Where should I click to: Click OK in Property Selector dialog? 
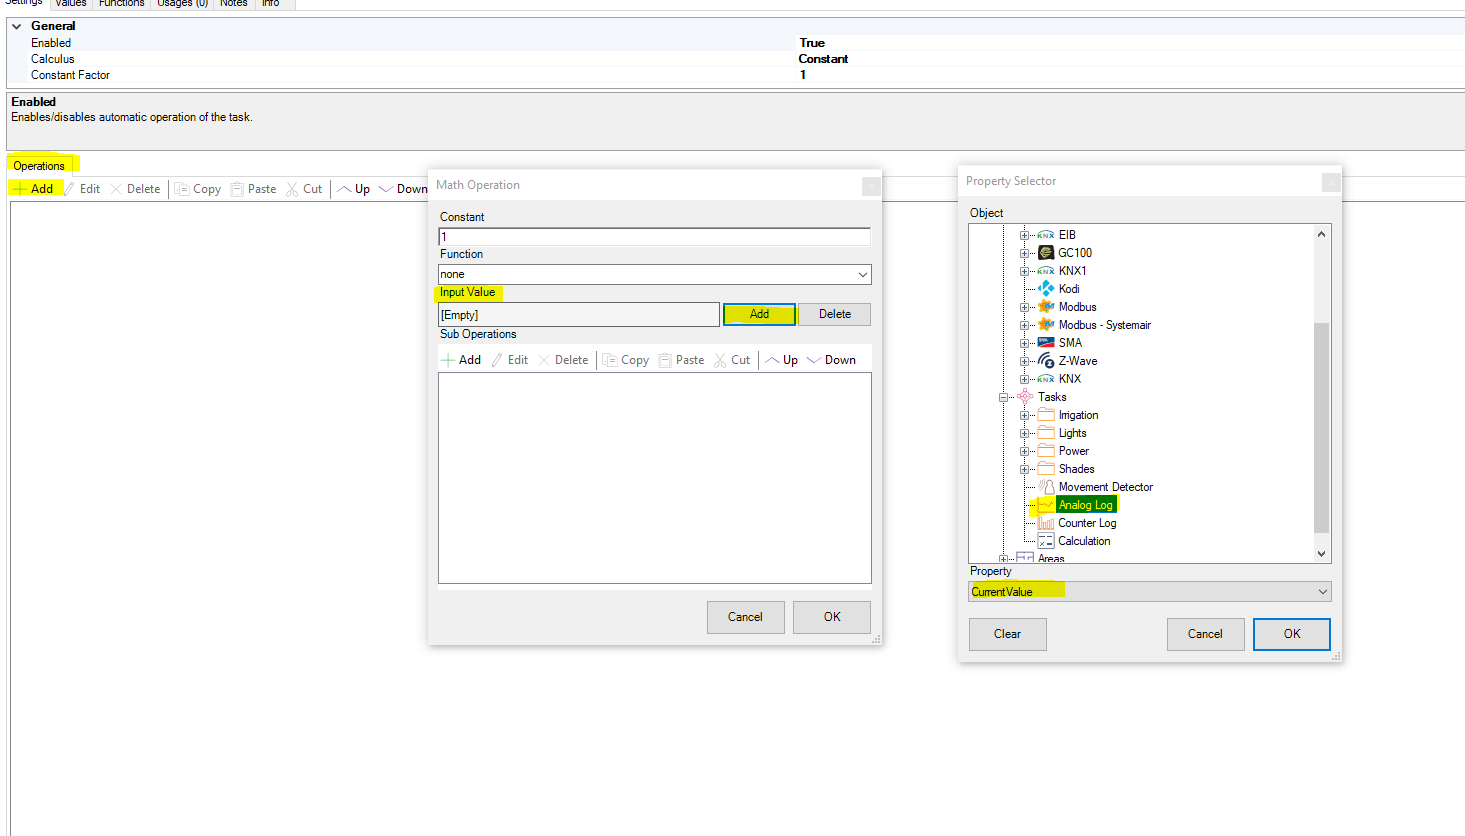(x=1291, y=634)
